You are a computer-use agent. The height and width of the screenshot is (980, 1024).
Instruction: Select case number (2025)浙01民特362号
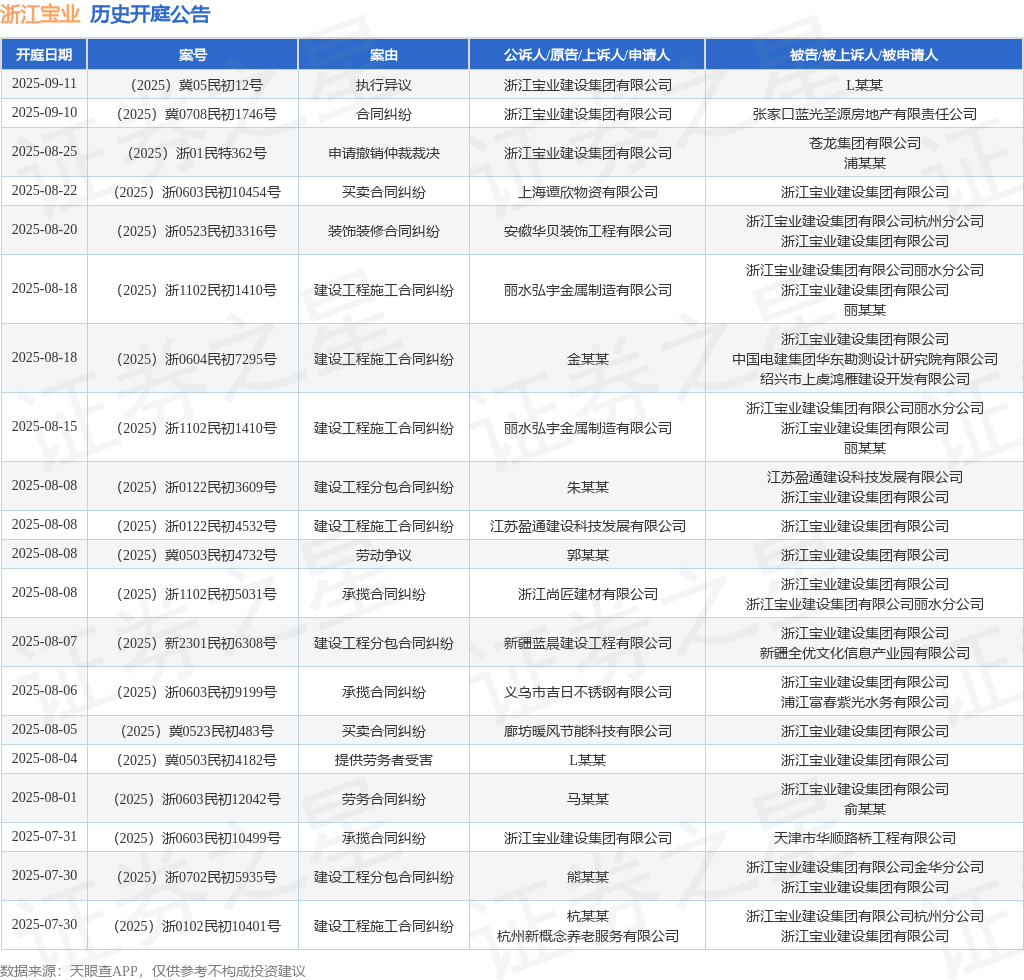(x=197, y=153)
